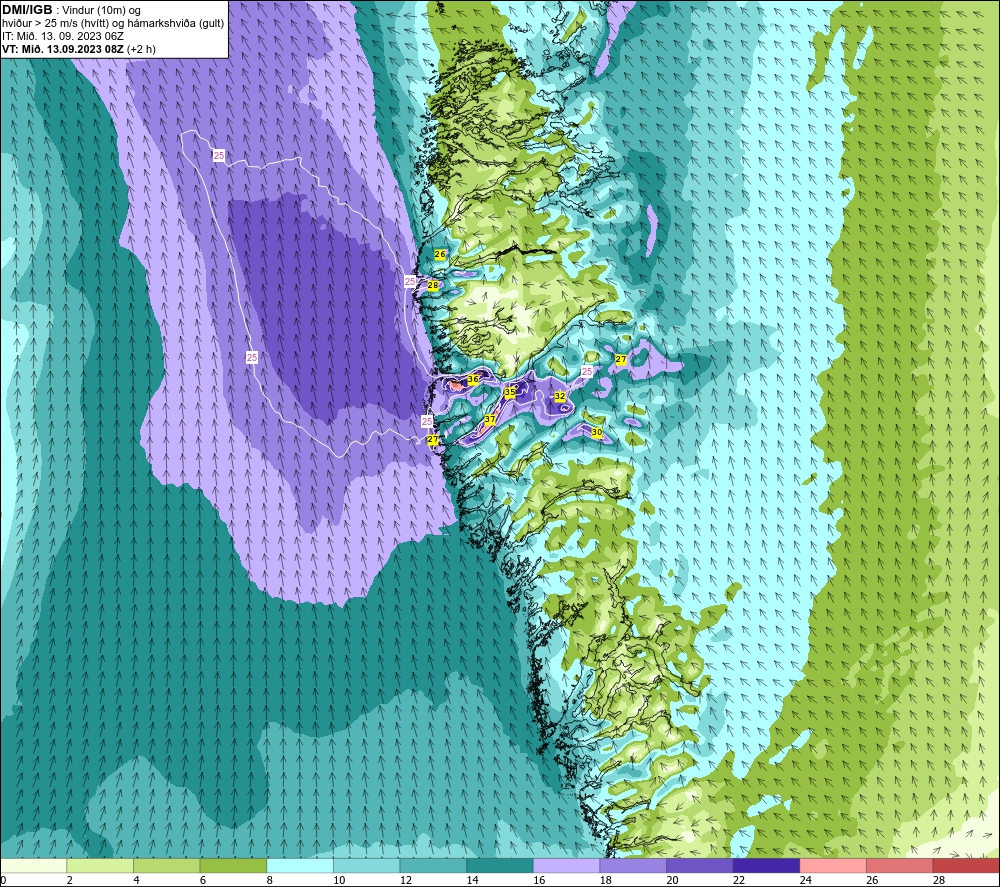Click the 12–14 m/s teal swatch
Image resolution: width=1000 pixels, height=887 pixels.
[433, 865]
